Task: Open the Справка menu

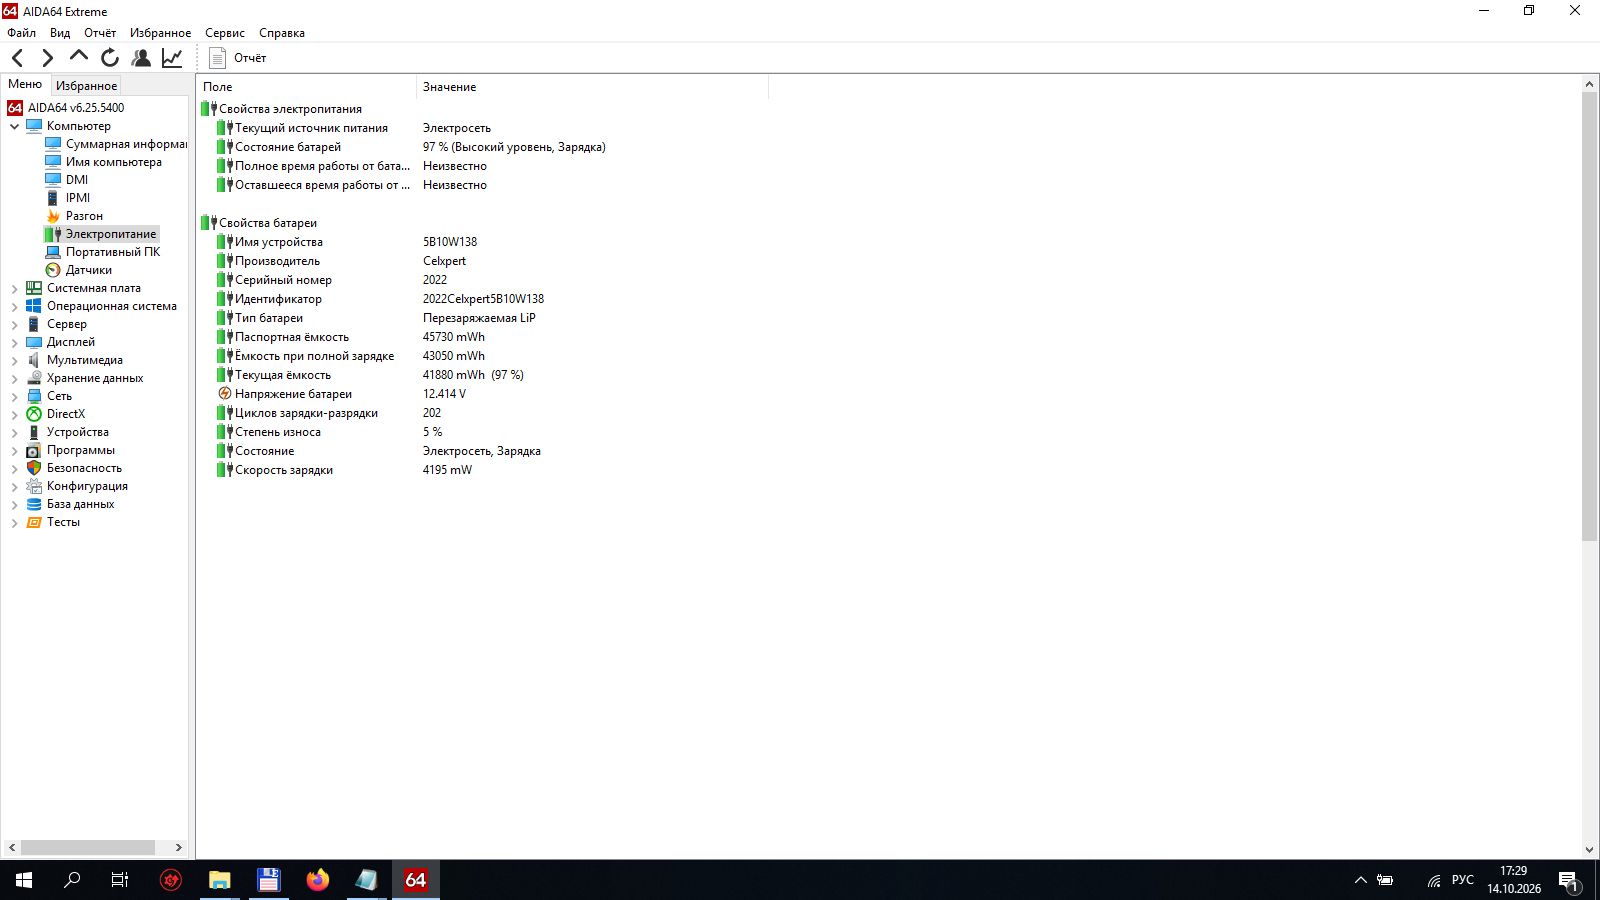Action: [x=282, y=33]
